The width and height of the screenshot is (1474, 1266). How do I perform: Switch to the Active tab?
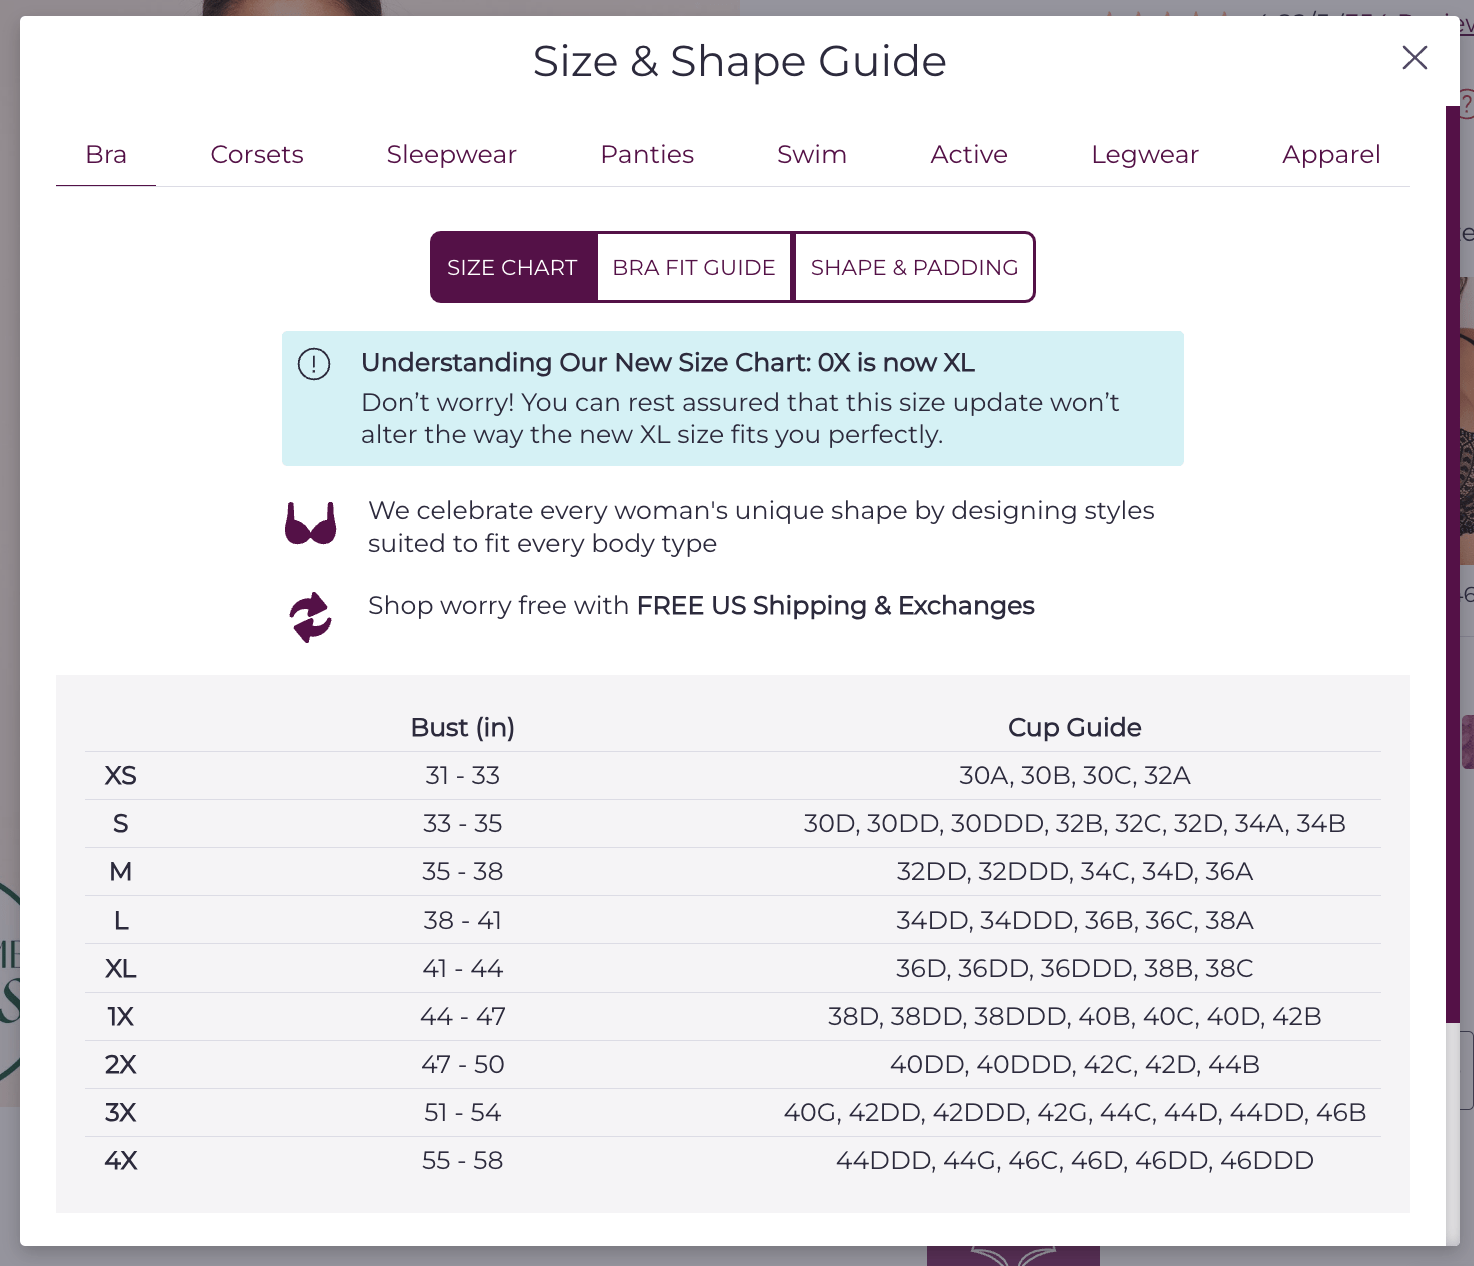click(x=968, y=154)
